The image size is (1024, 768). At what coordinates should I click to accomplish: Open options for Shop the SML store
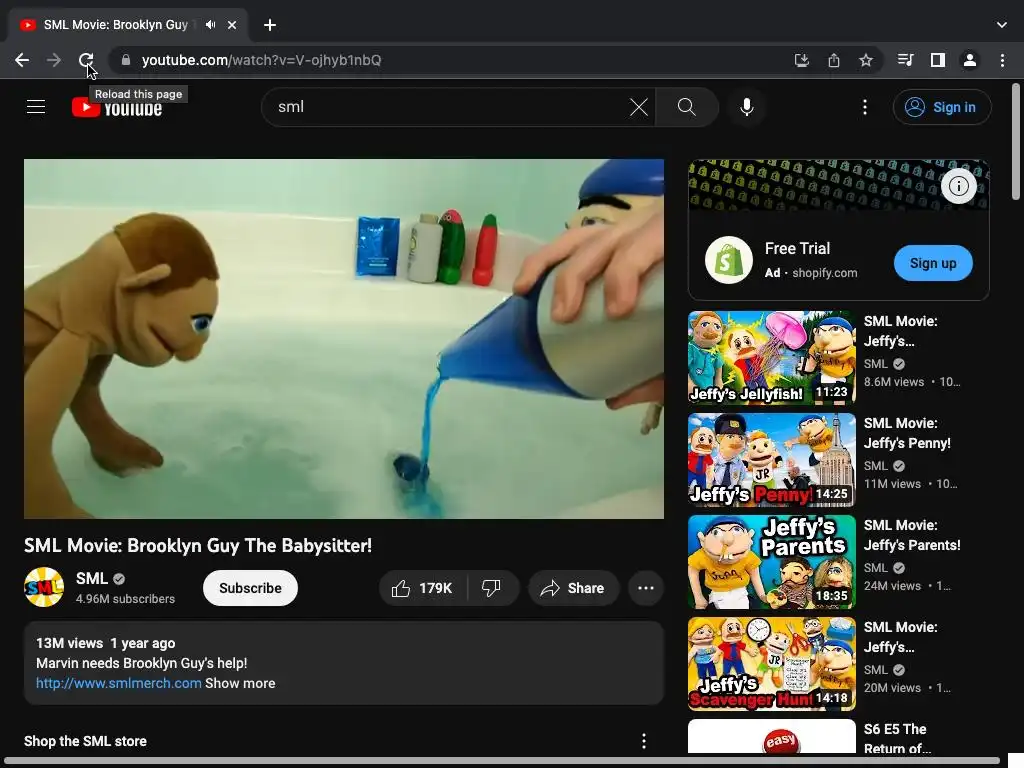[644, 741]
